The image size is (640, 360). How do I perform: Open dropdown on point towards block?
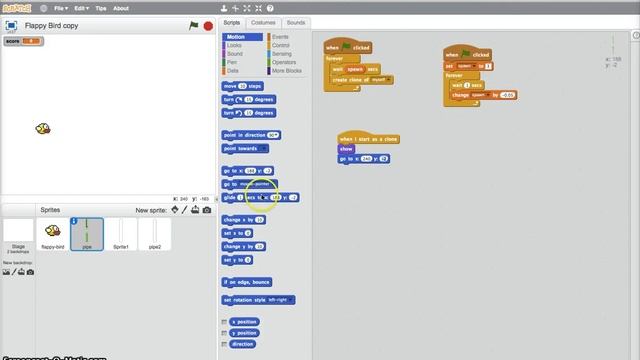264,149
